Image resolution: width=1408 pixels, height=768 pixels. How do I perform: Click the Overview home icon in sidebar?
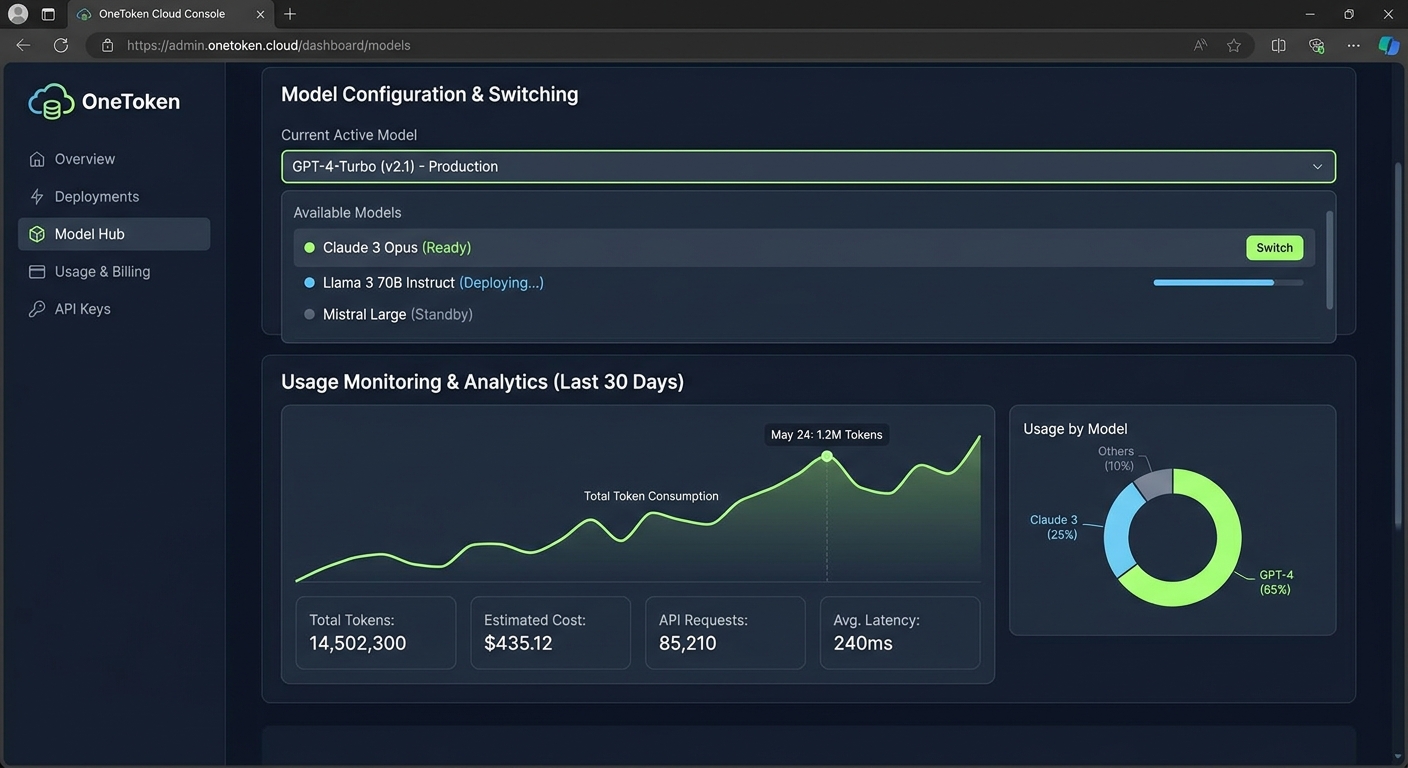[x=37, y=159]
